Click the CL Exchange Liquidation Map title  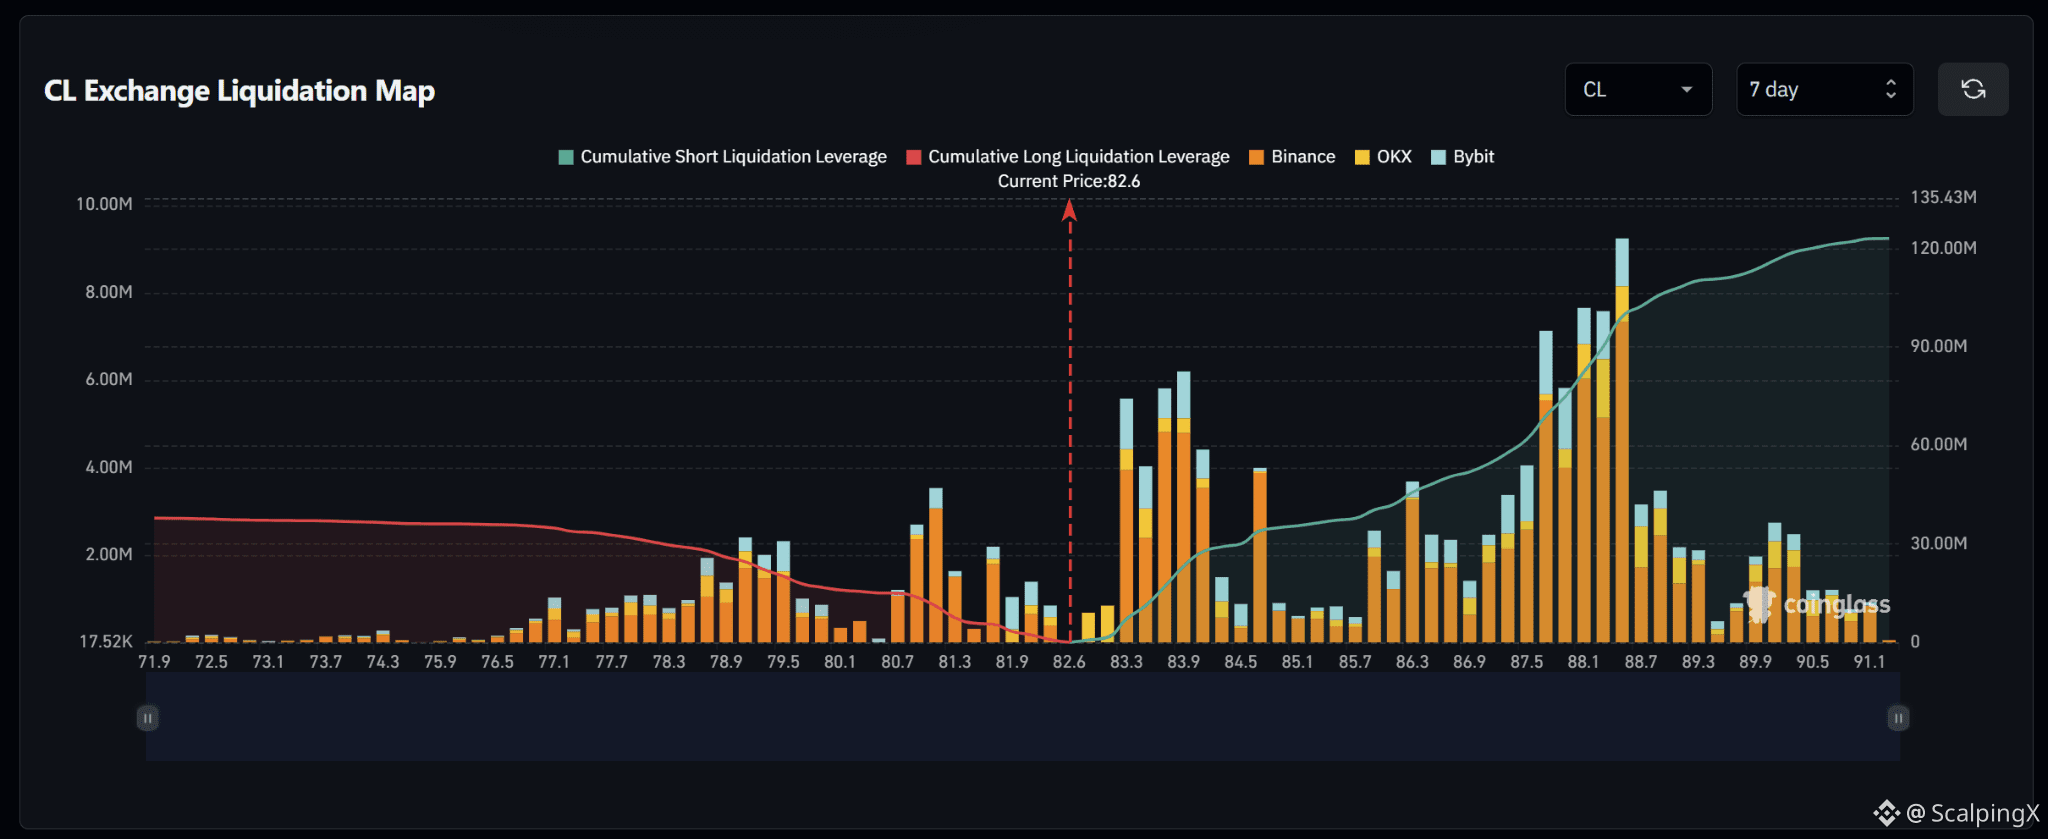[x=240, y=91]
